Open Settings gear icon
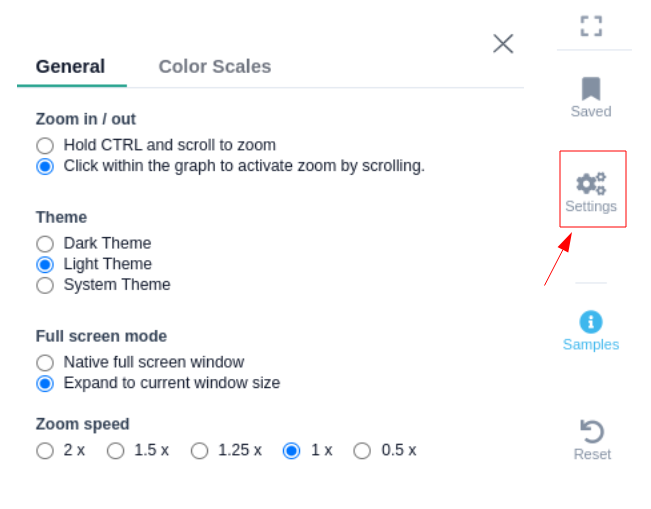651x509 pixels. coord(591,184)
